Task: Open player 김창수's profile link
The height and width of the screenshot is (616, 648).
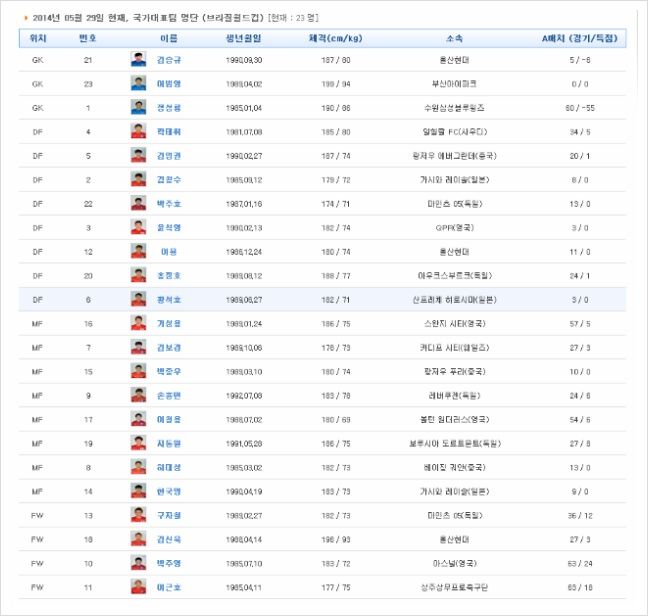Action: click(169, 180)
